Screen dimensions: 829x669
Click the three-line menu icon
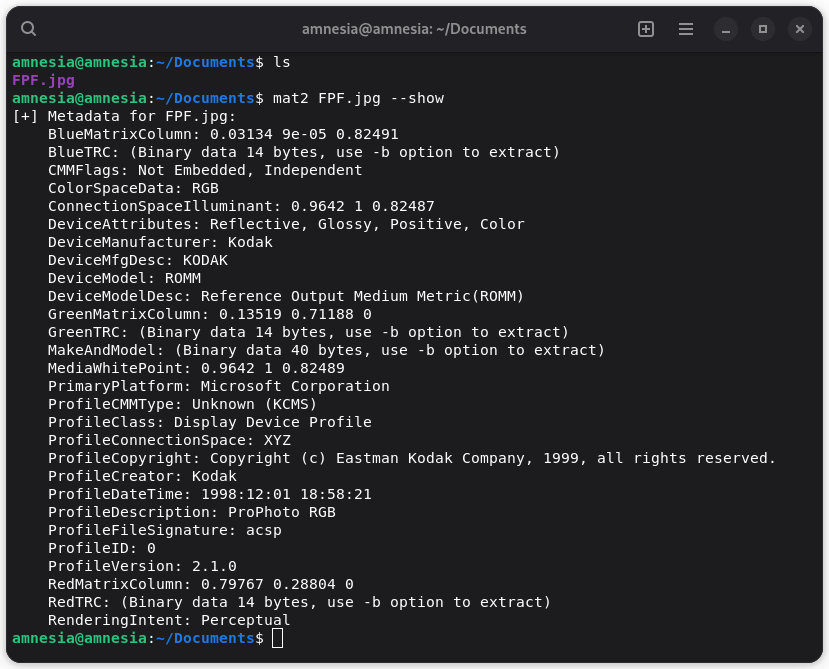pyautogui.click(x=686, y=29)
